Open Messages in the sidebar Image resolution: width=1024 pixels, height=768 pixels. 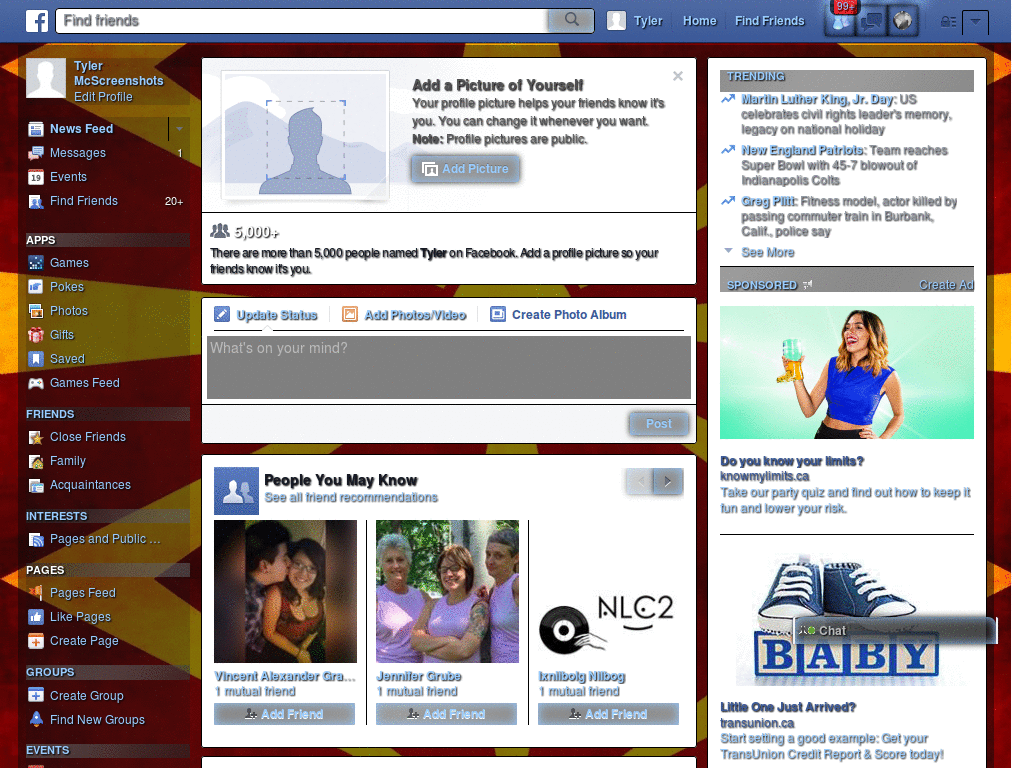pyautogui.click(x=78, y=153)
